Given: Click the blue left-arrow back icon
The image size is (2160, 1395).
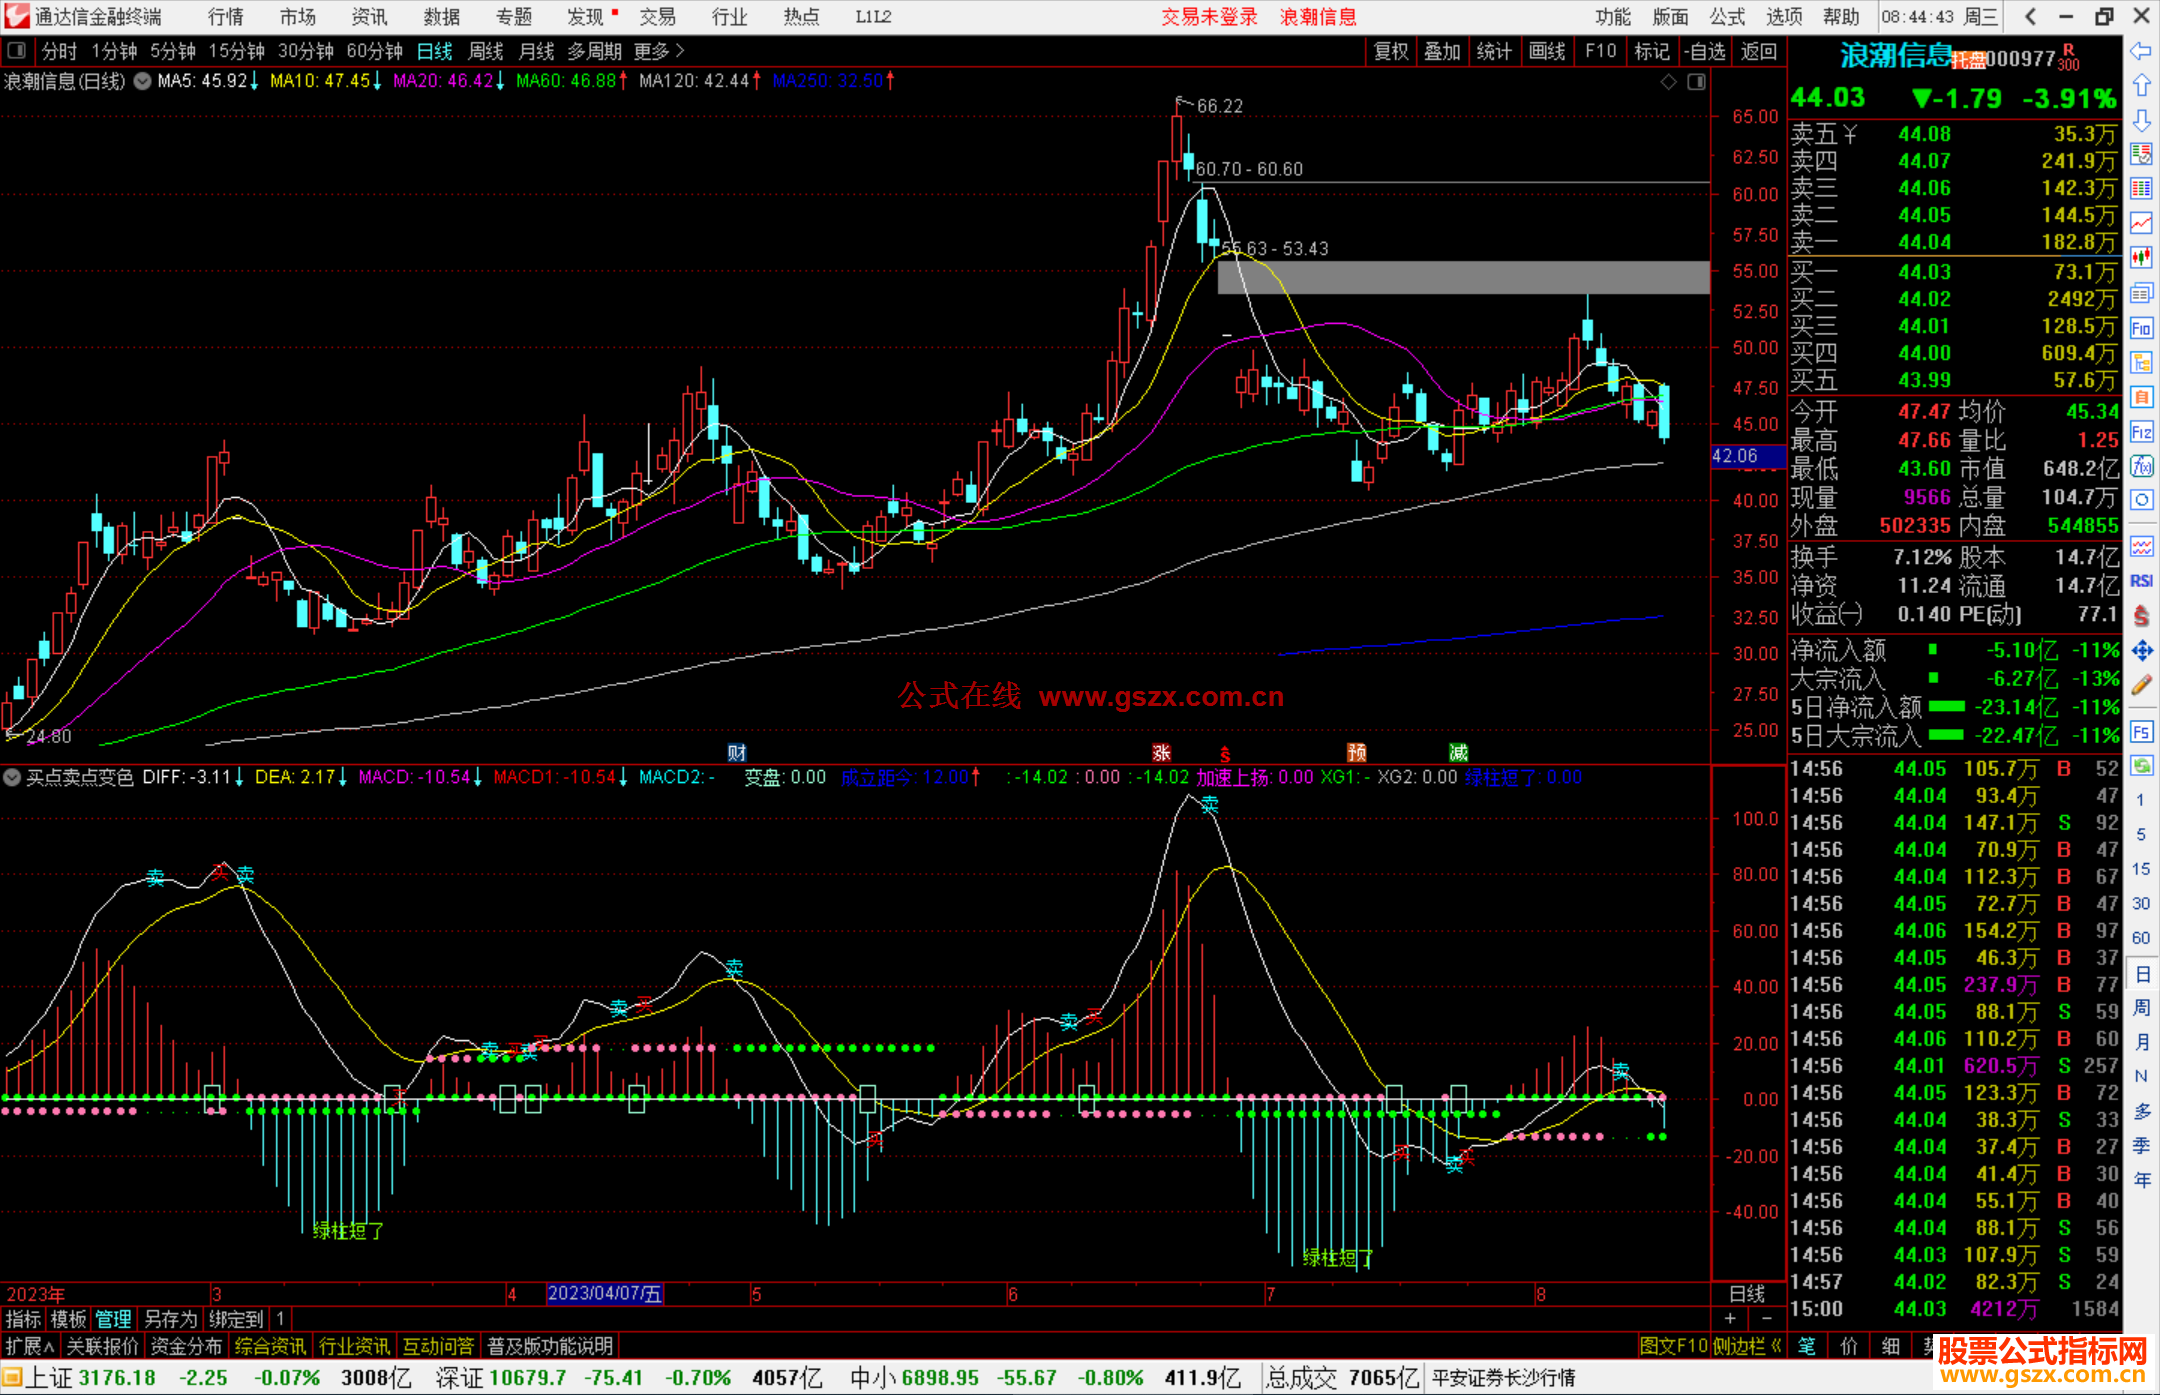Looking at the screenshot, I should pyautogui.click(x=2141, y=51).
